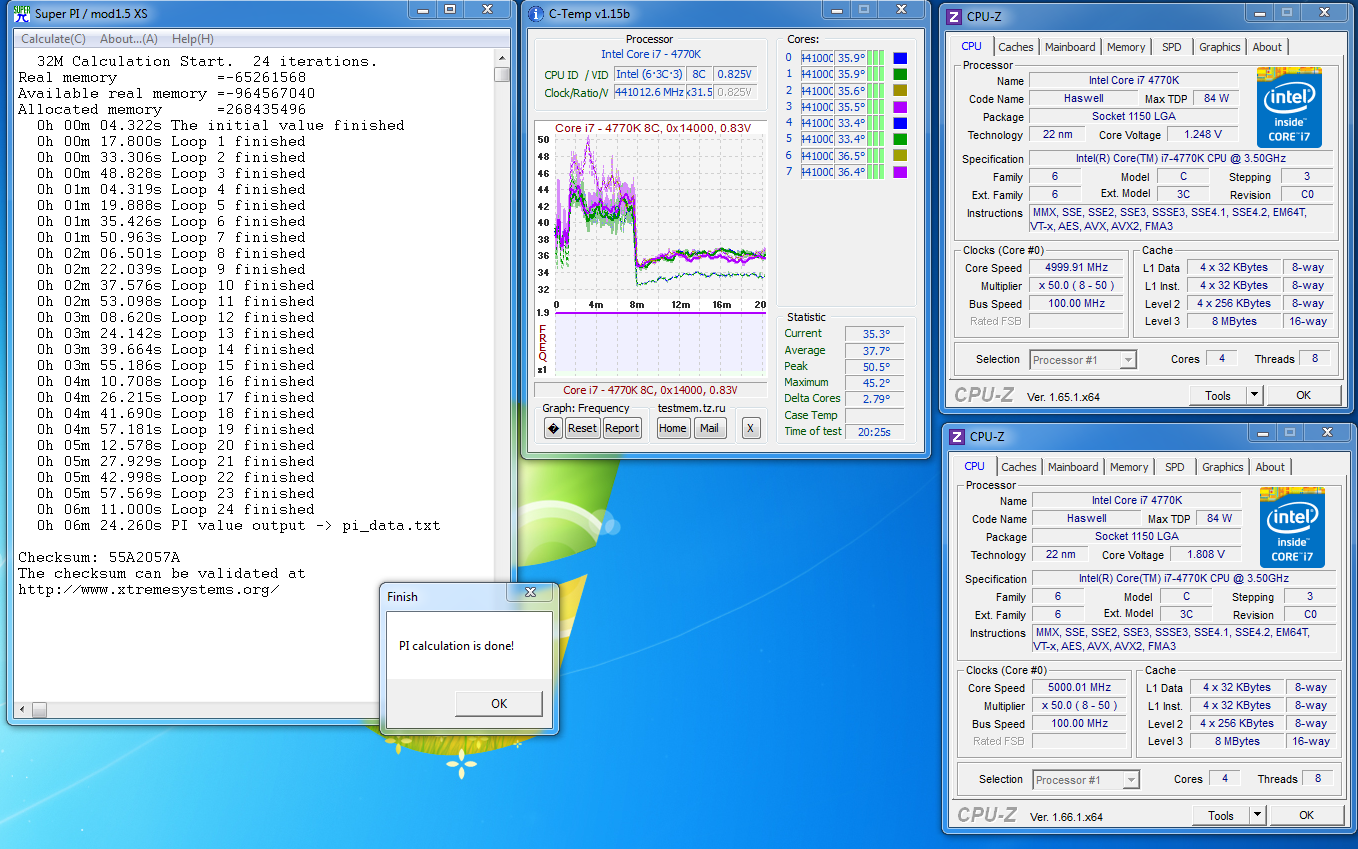
Task: Switch to SPD tab in CPU-Z 1.65.1
Action: click(x=1172, y=47)
